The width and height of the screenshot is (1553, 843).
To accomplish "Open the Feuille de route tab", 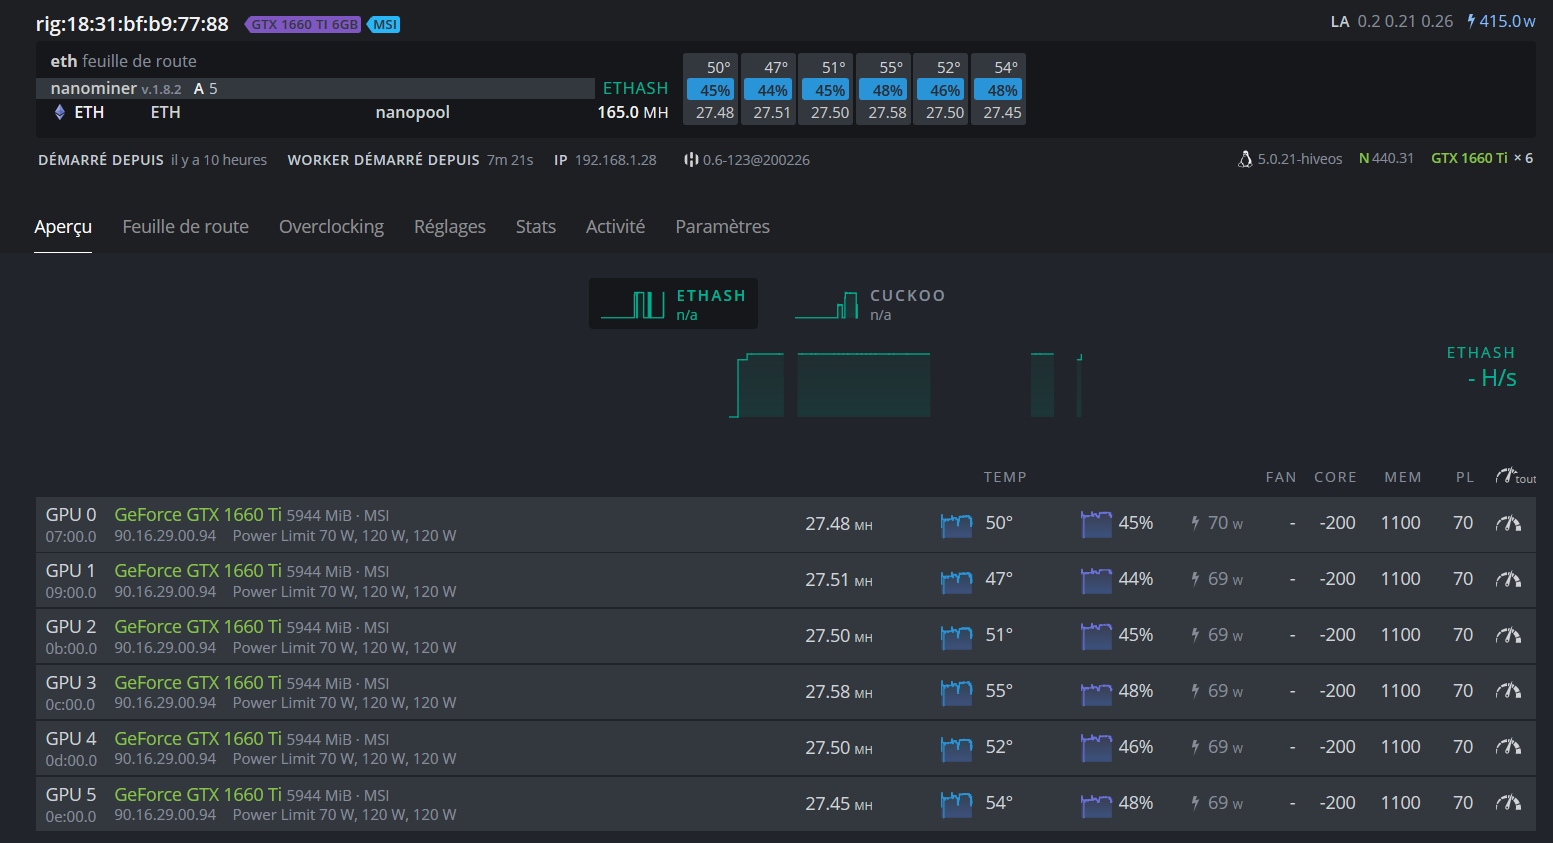I will click(185, 227).
